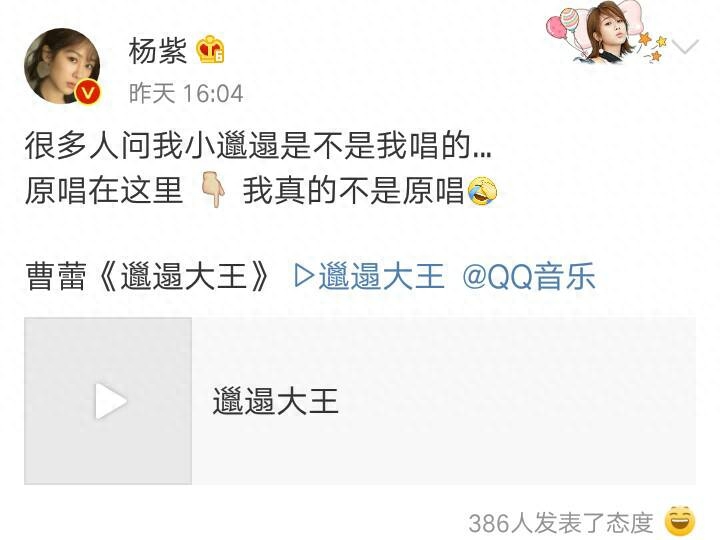720x540 pixels.
Task: Open the round profile avatar photo
Action: 62,66
